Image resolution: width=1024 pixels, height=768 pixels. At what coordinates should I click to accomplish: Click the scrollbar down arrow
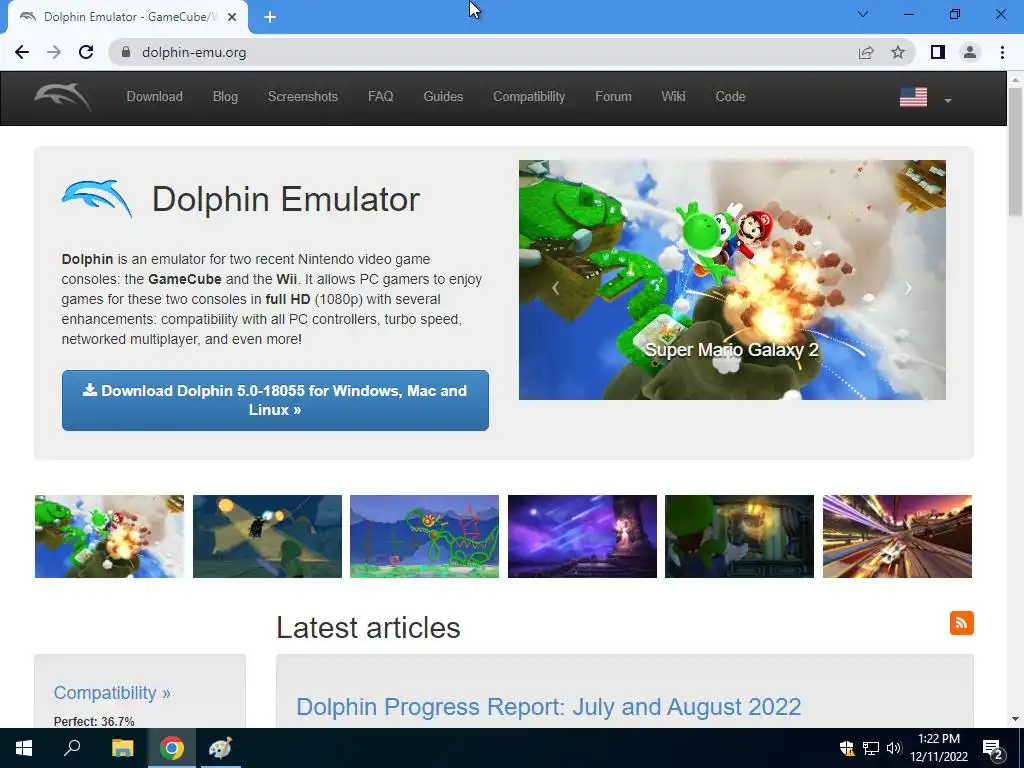click(1016, 719)
